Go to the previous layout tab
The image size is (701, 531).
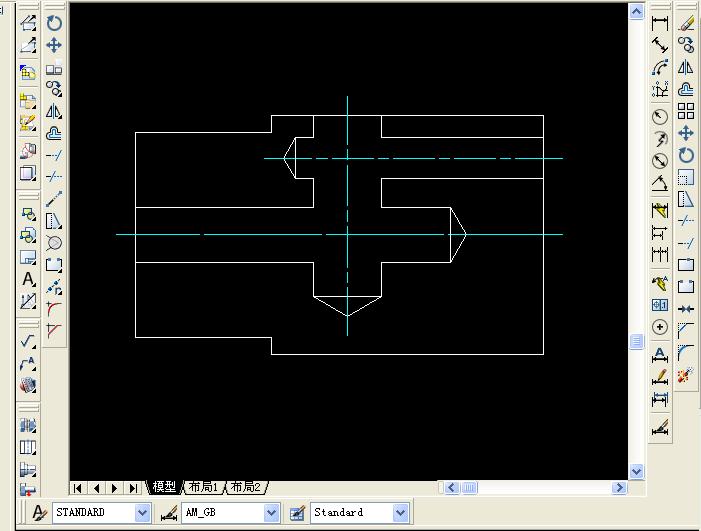[x=96, y=488]
